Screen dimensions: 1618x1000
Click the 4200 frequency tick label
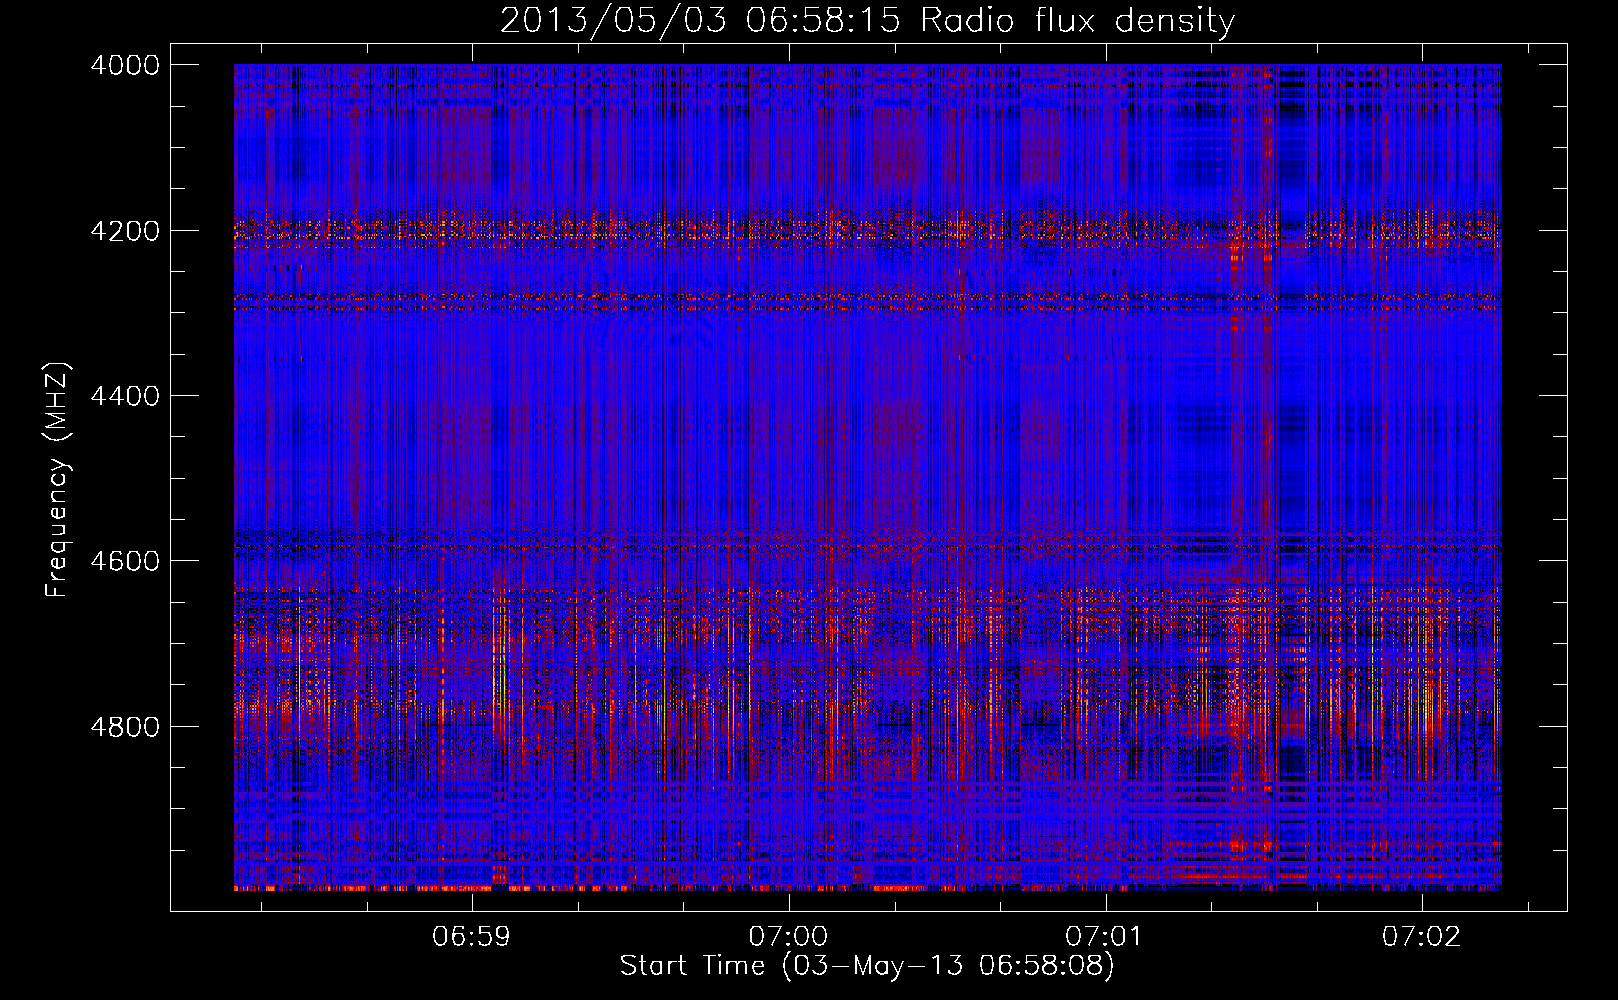point(125,231)
